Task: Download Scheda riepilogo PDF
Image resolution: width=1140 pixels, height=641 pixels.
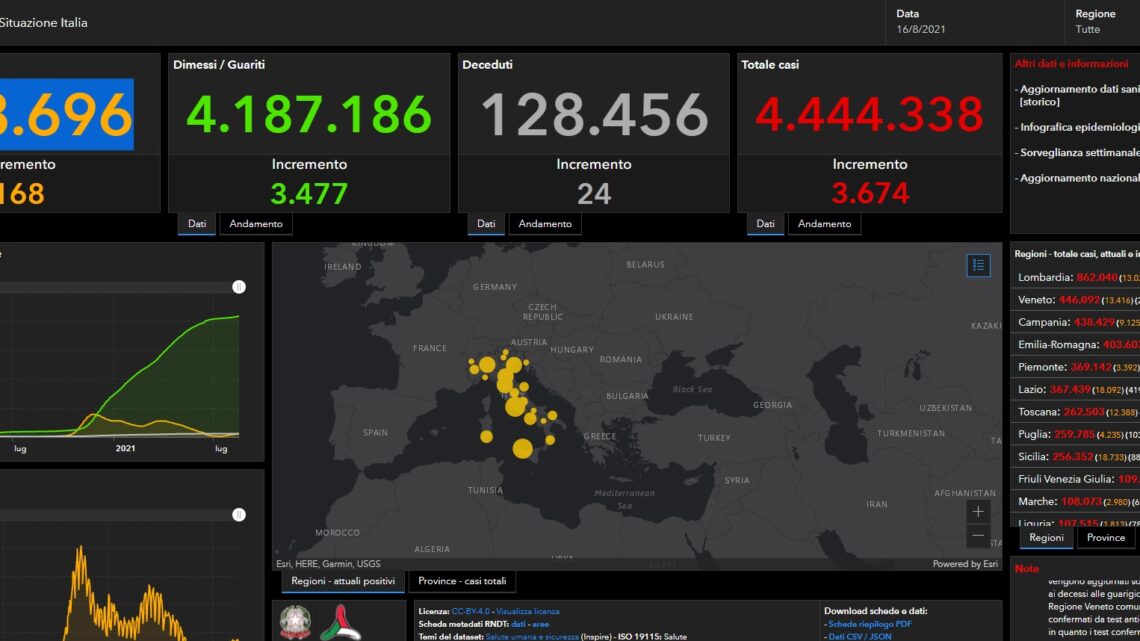Action: tap(870, 624)
